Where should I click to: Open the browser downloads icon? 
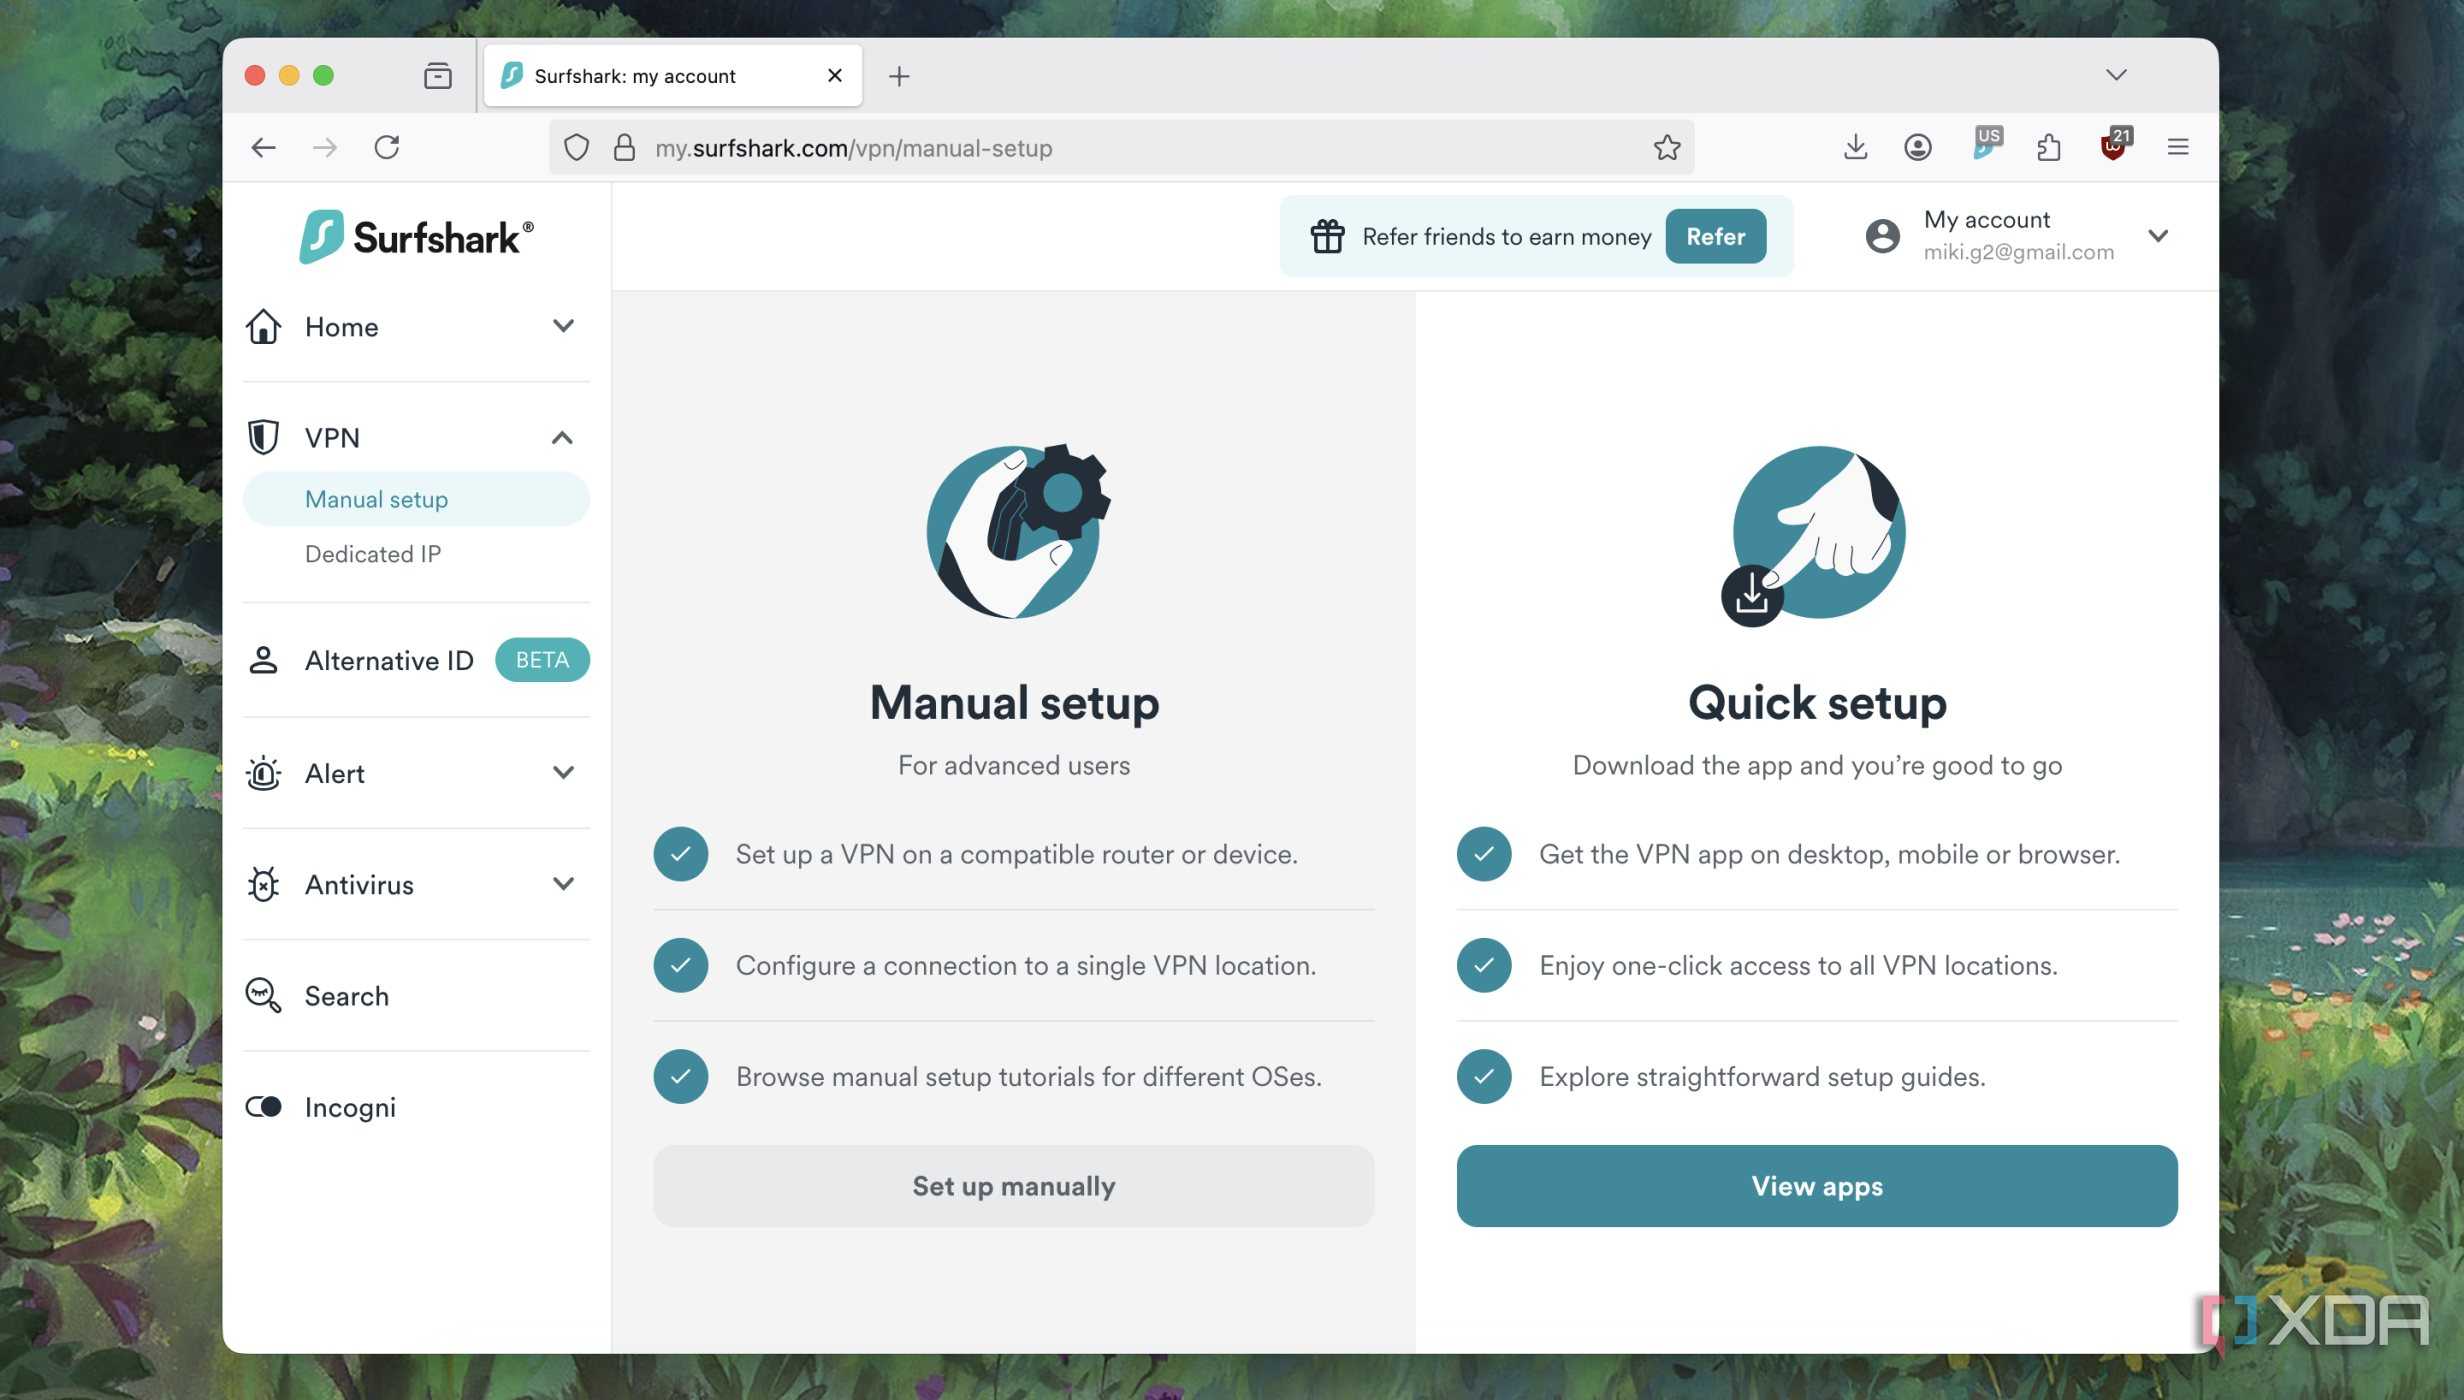(x=1855, y=148)
